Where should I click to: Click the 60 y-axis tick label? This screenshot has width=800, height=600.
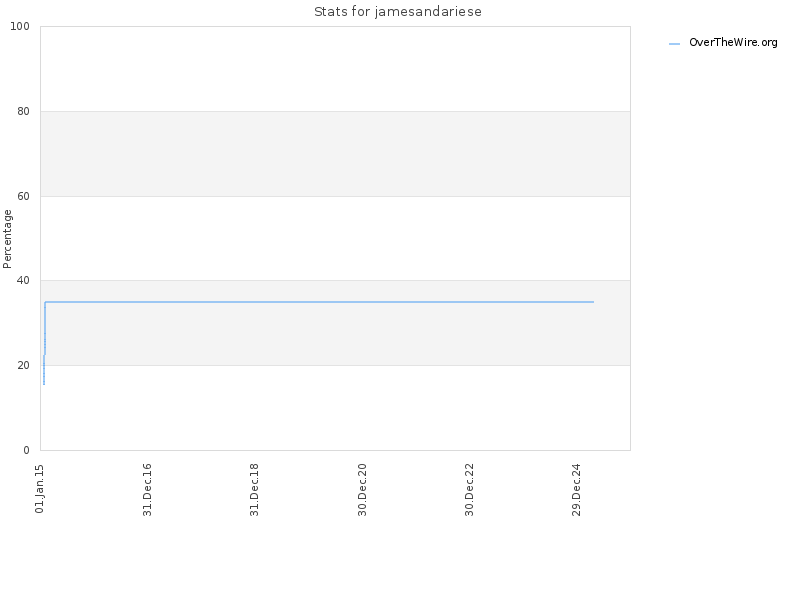(x=23, y=196)
